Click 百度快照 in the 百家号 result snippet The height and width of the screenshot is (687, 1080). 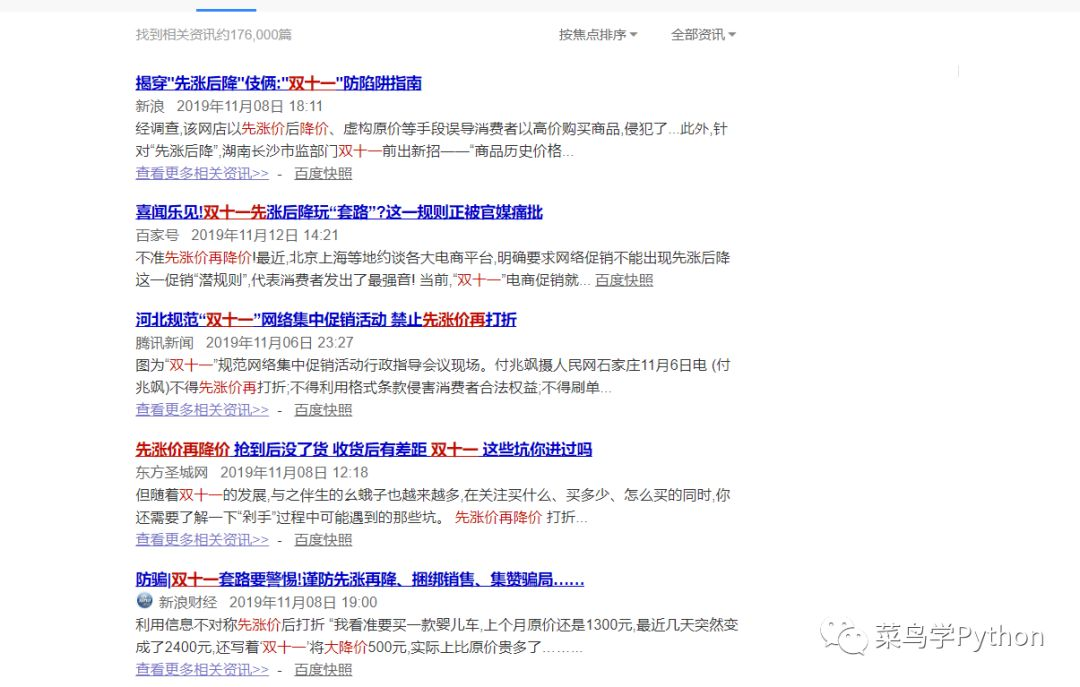coord(624,280)
